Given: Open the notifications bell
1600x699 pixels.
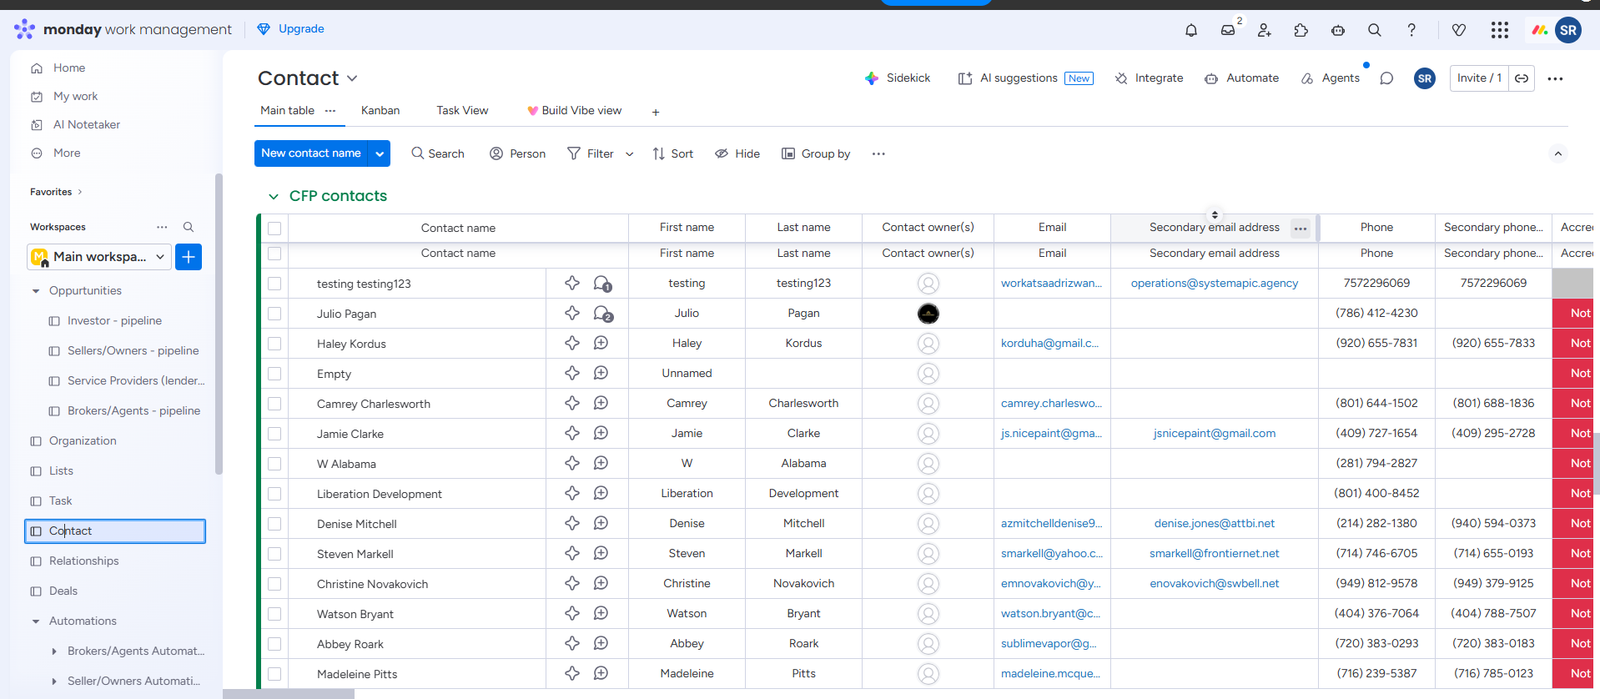Looking at the screenshot, I should point(1191,30).
